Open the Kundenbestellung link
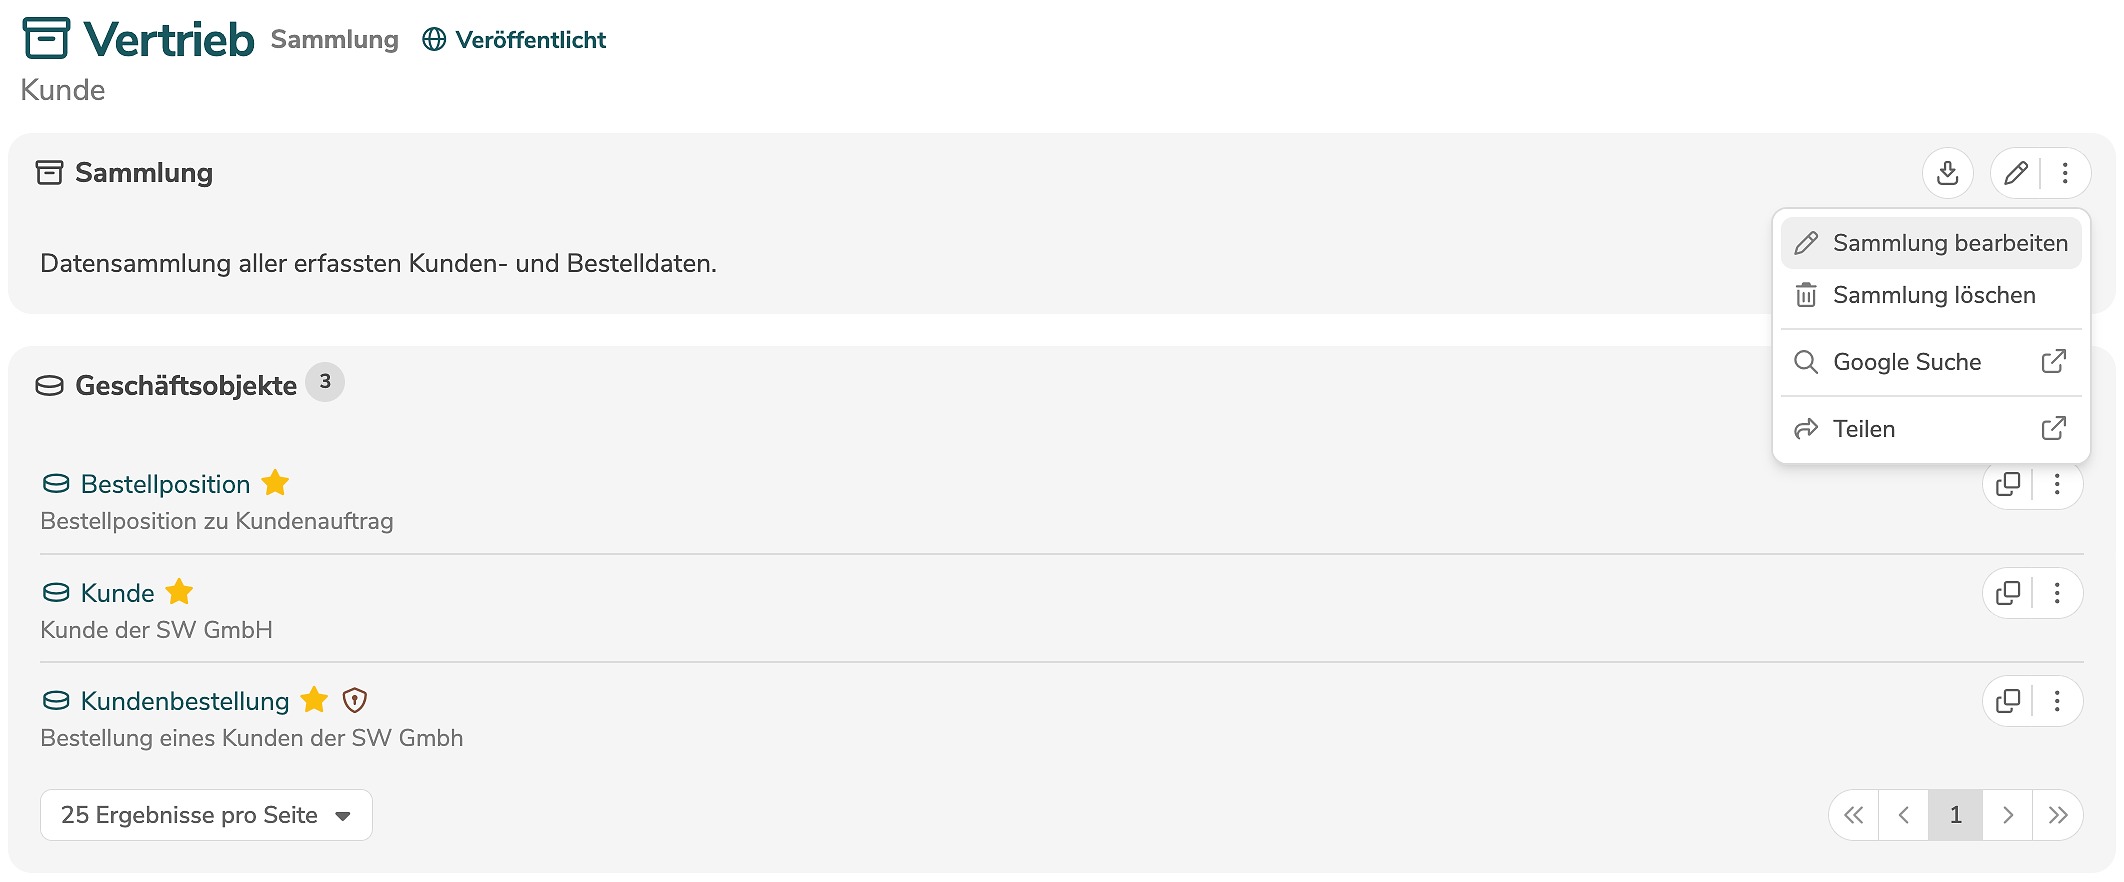2124x882 pixels. 185,701
